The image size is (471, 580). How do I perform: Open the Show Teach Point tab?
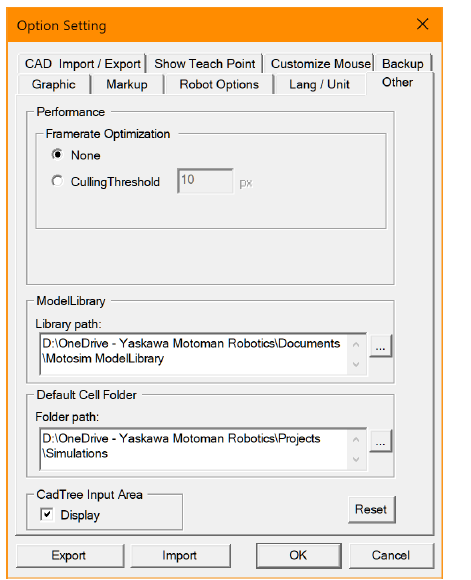pyautogui.click(x=205, y=64)
